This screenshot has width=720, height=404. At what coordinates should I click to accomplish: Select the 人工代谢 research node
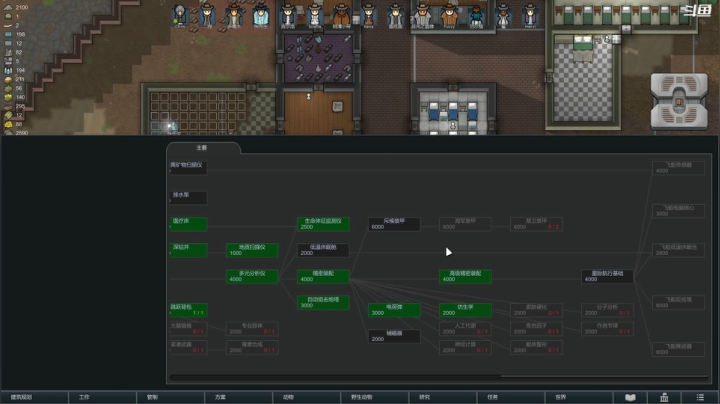click(465, 329)
